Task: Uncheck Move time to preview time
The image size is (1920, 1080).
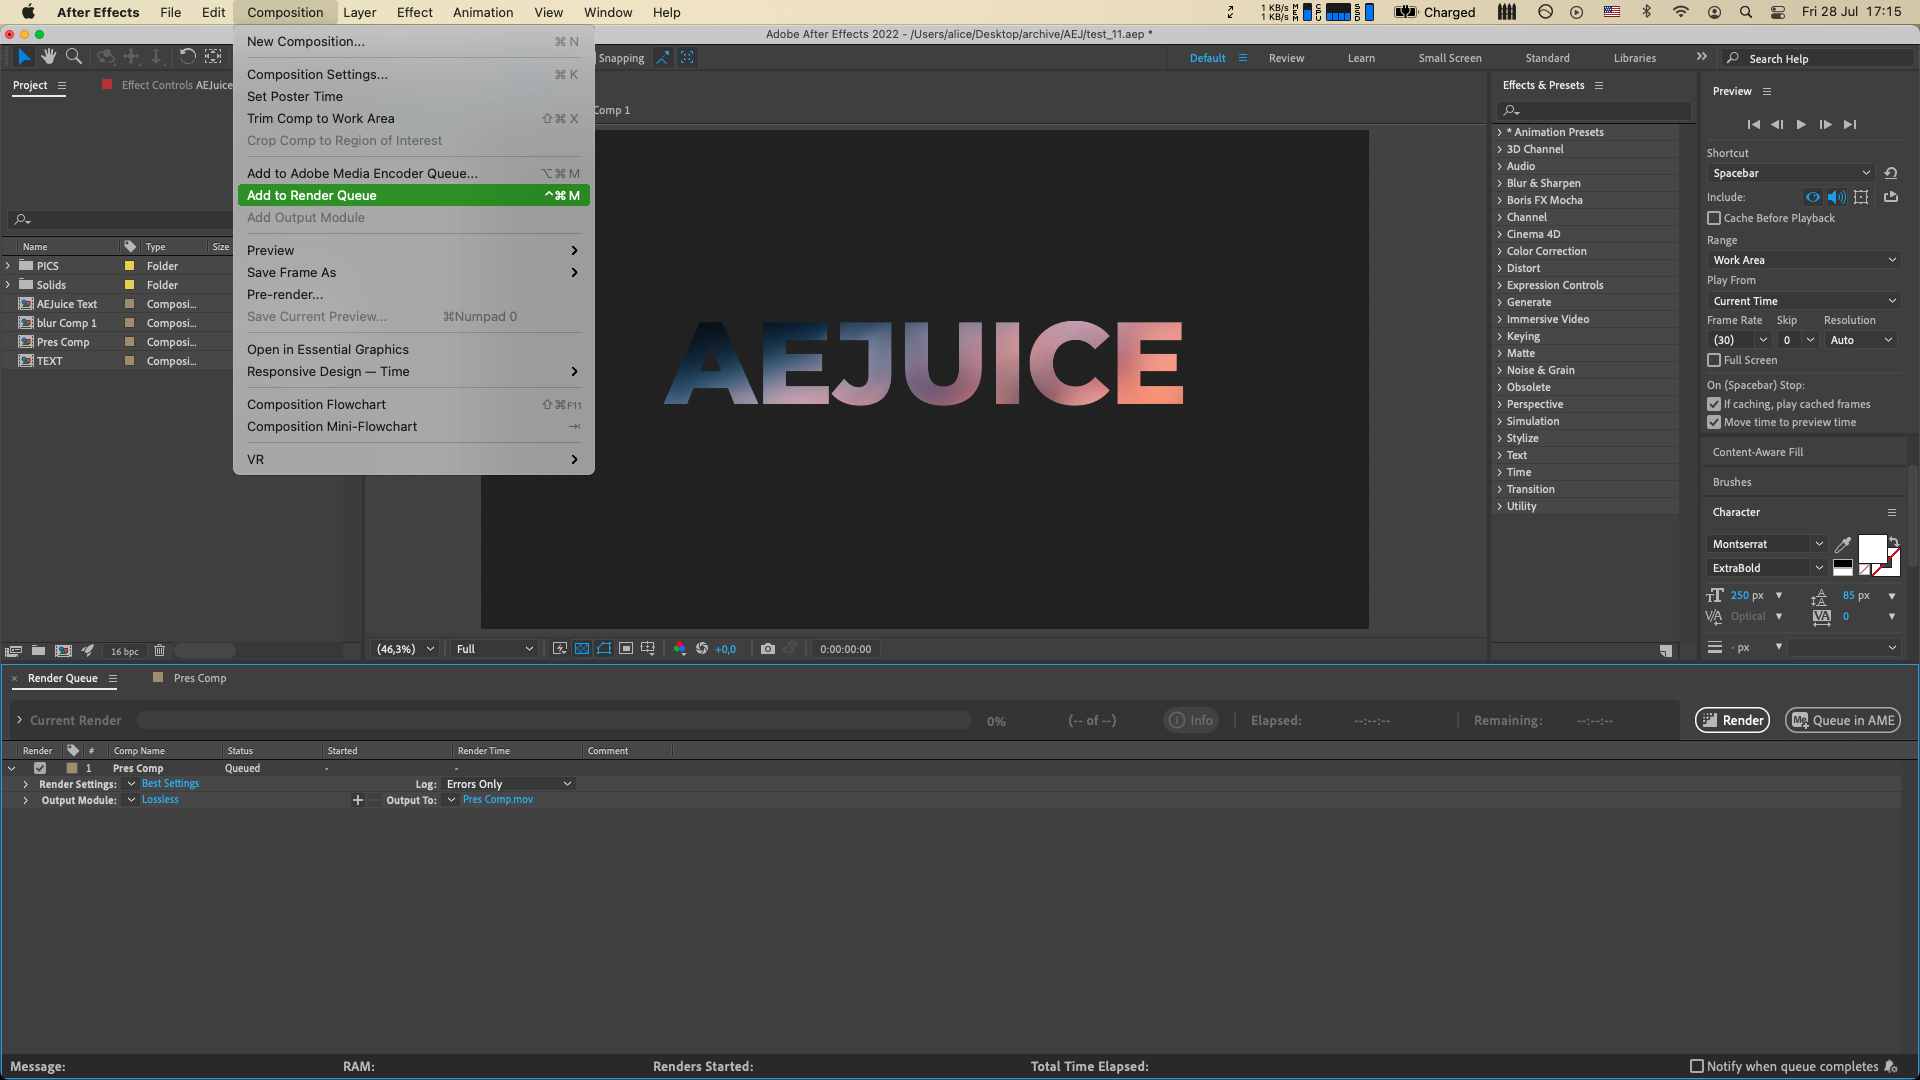Action: click(x=1714, y=422)
